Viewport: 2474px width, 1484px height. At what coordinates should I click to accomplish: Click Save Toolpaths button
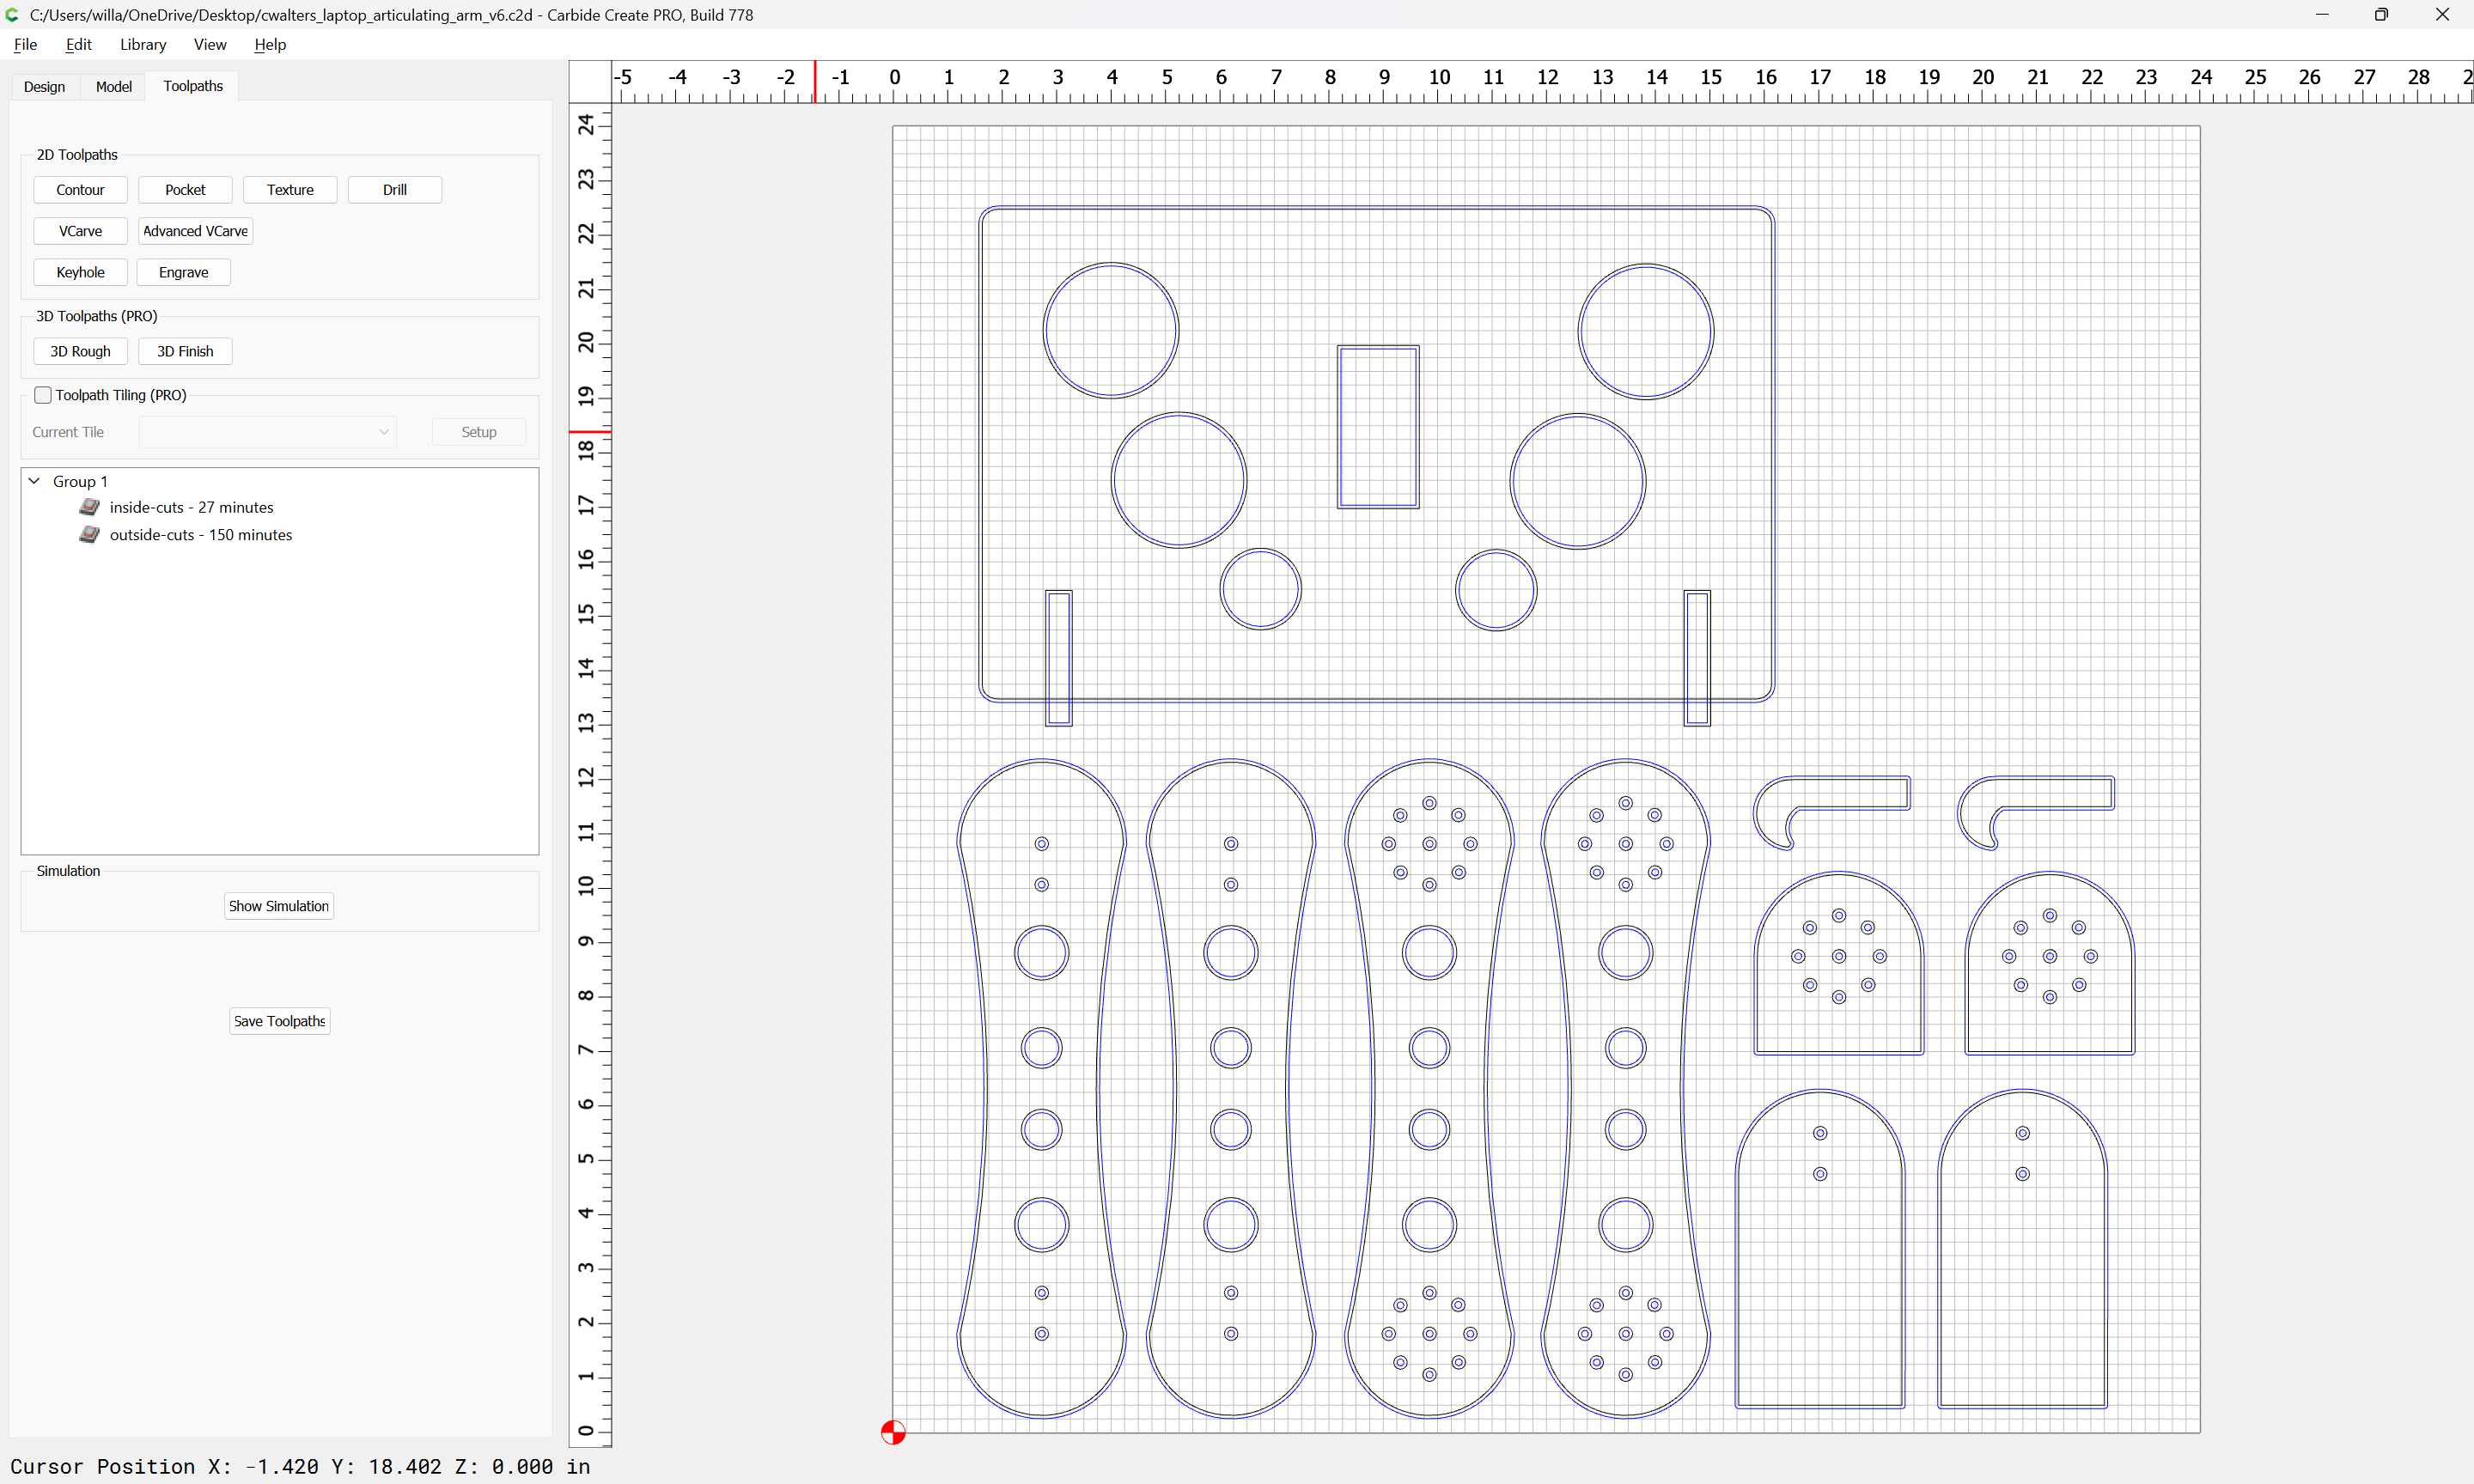click(279, 1021)
